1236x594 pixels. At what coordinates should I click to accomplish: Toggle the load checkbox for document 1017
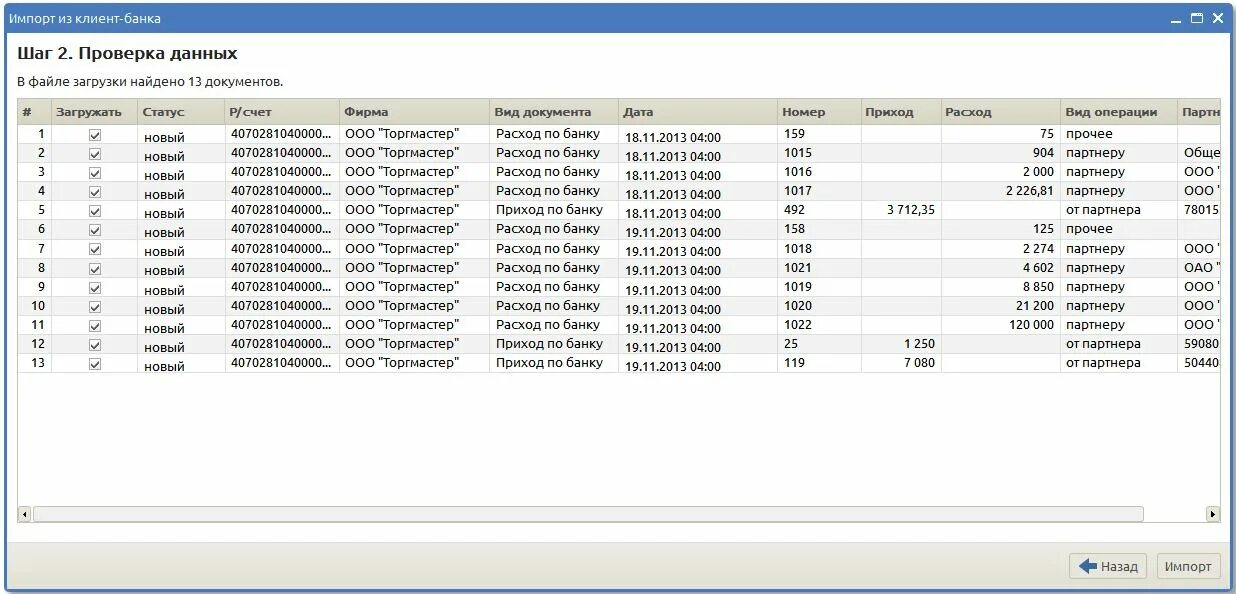pos(95,192)
